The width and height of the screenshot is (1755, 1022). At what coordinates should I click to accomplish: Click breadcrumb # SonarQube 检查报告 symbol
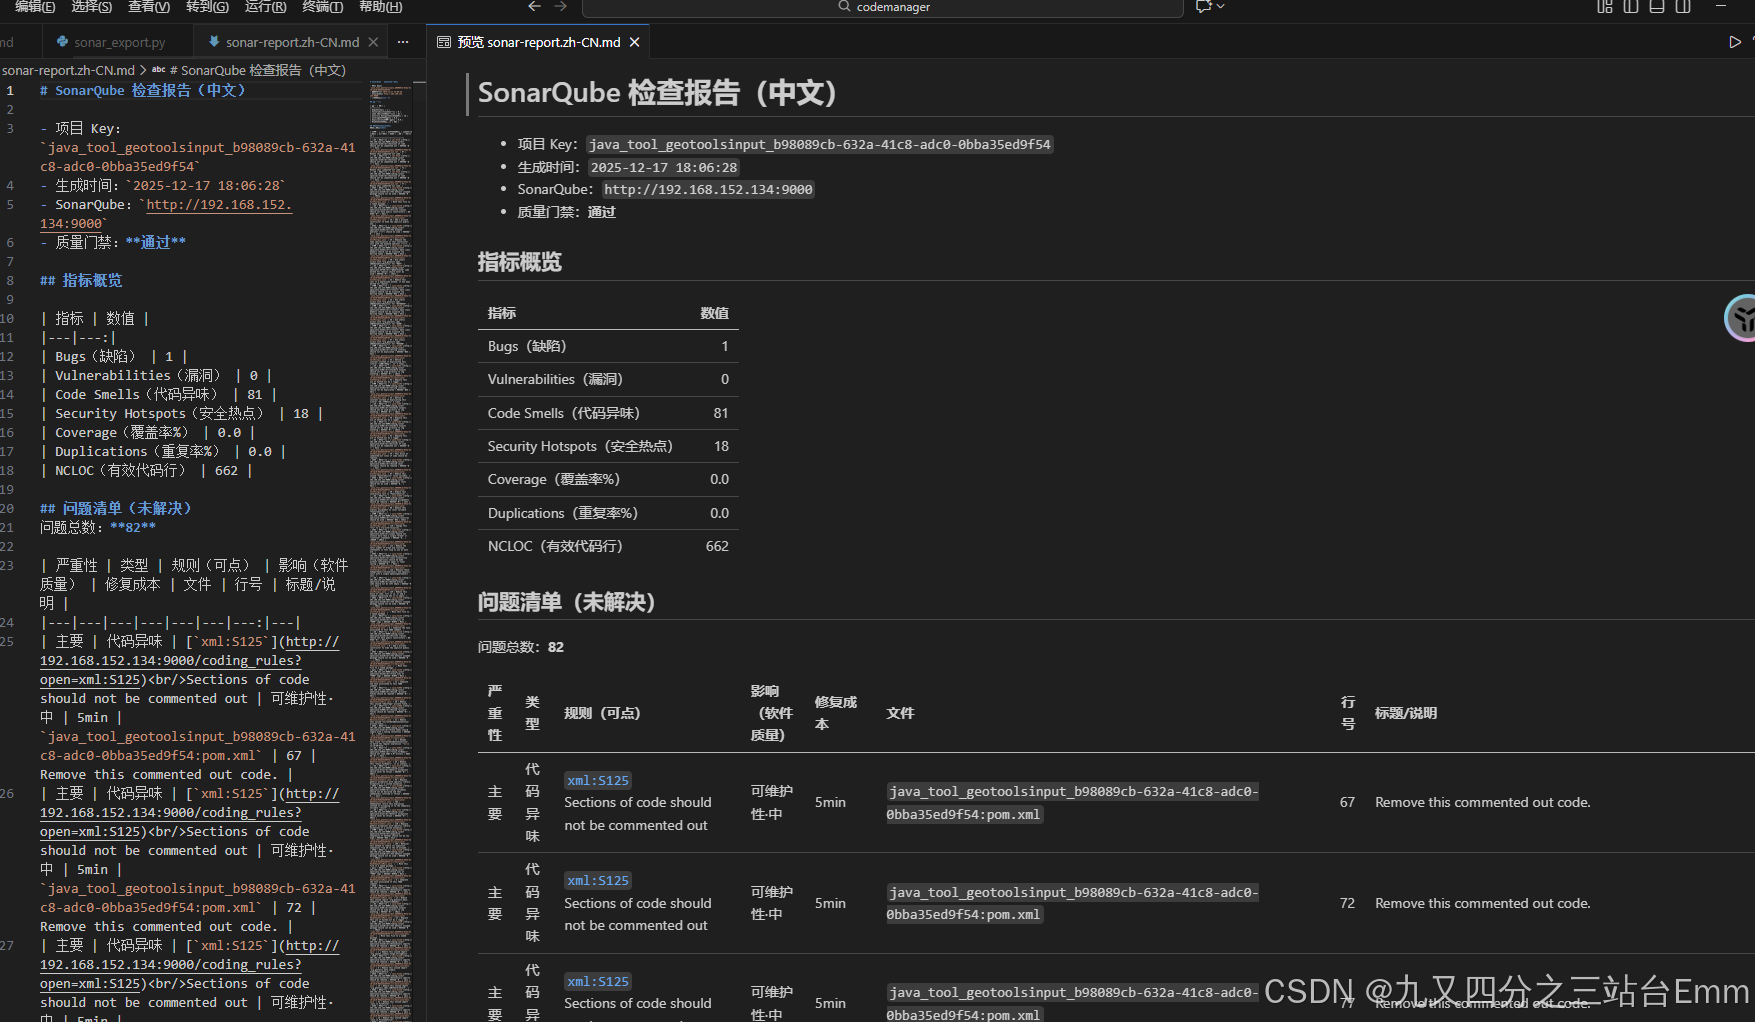pyautogui.click(x=258, y=70)
